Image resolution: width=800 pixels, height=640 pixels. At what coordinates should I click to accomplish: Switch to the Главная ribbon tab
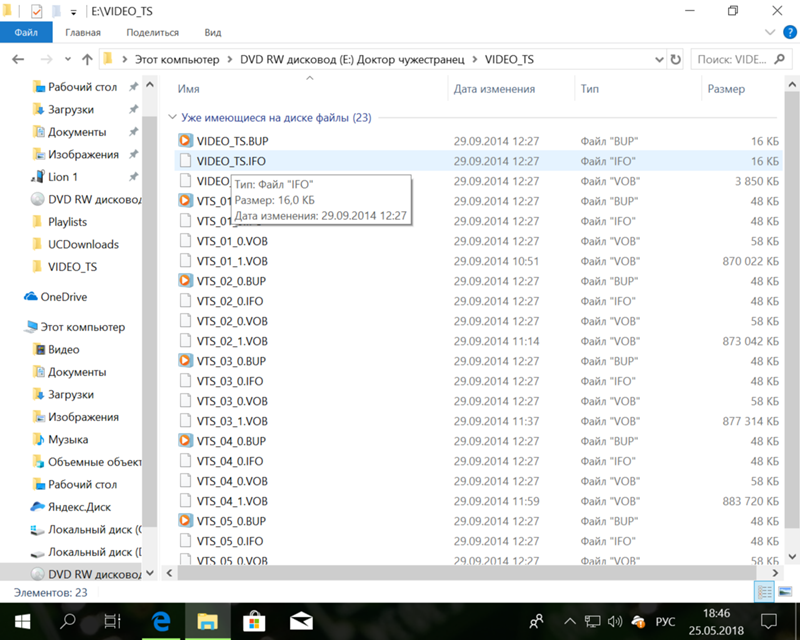[x=83, y=32]
